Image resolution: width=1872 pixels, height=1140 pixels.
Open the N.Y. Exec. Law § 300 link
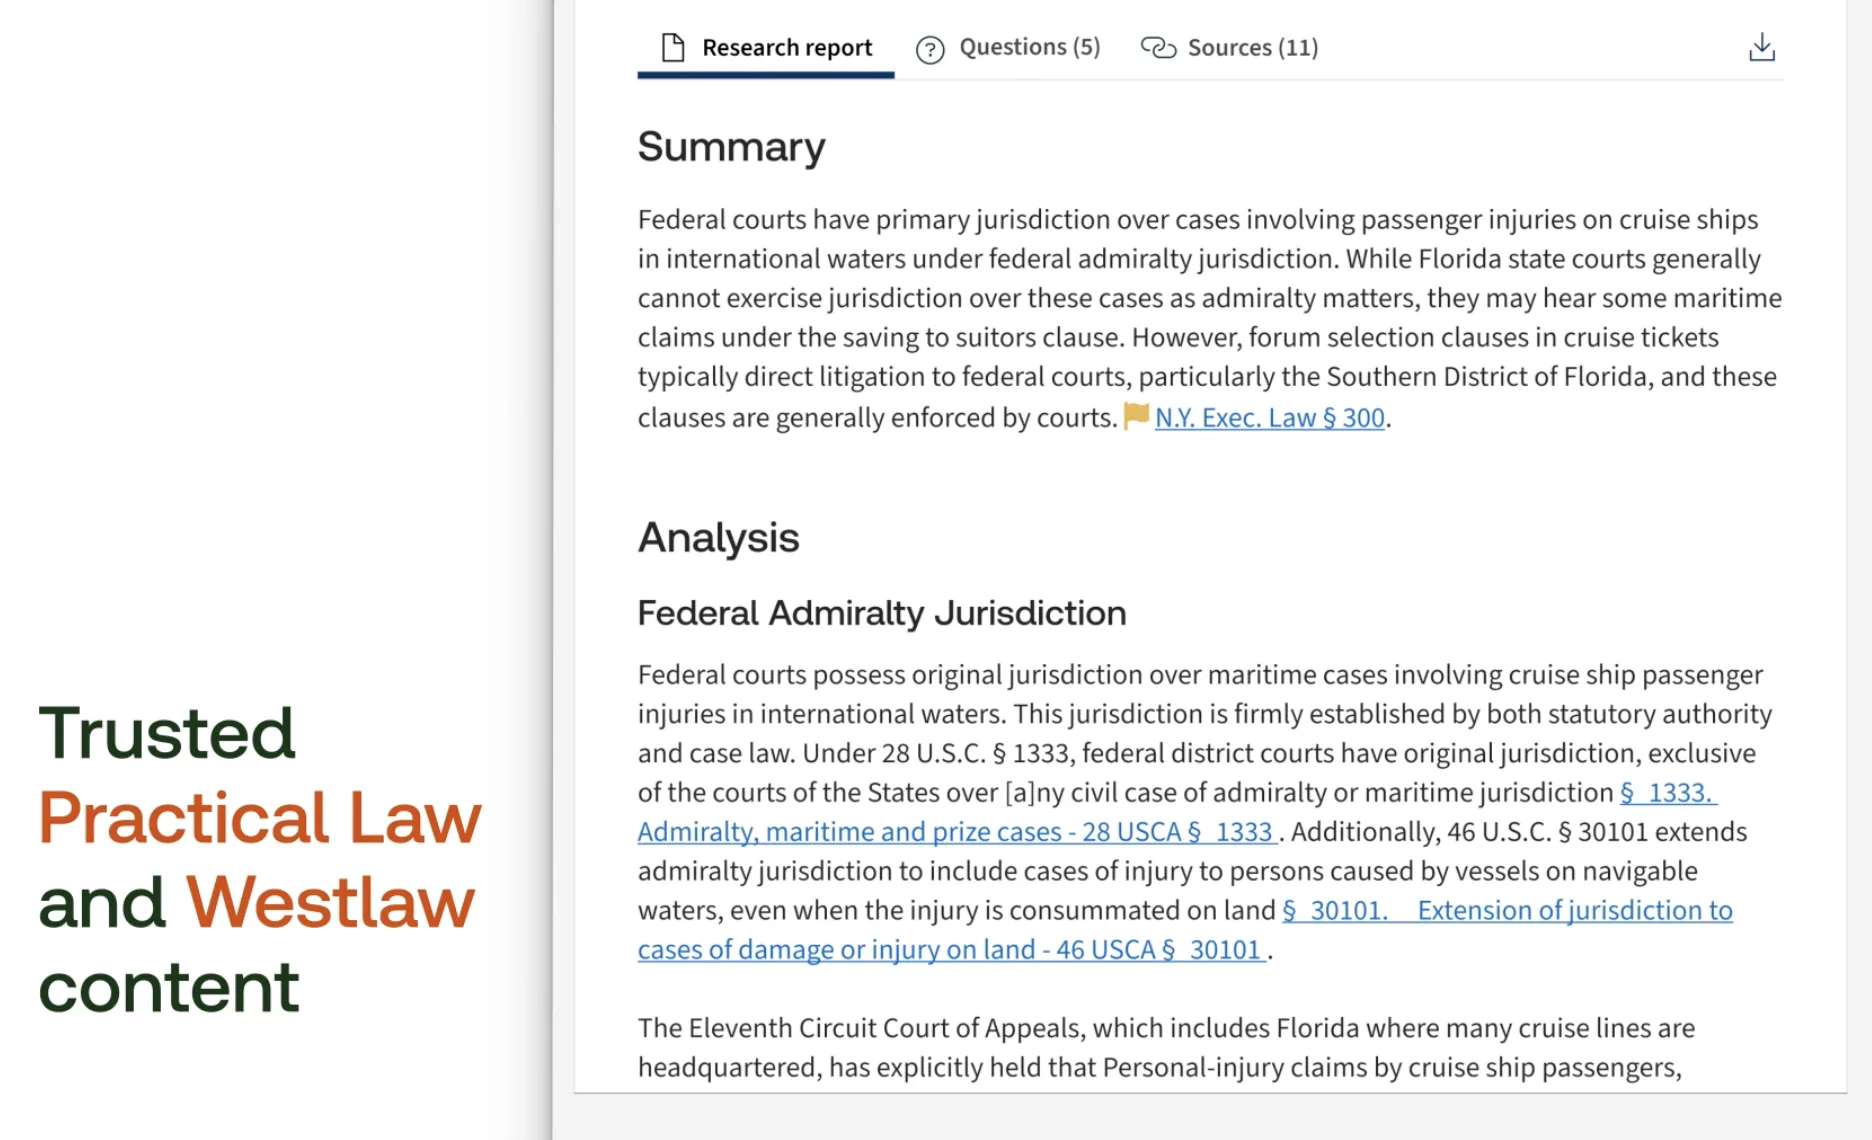point(1268,417)
